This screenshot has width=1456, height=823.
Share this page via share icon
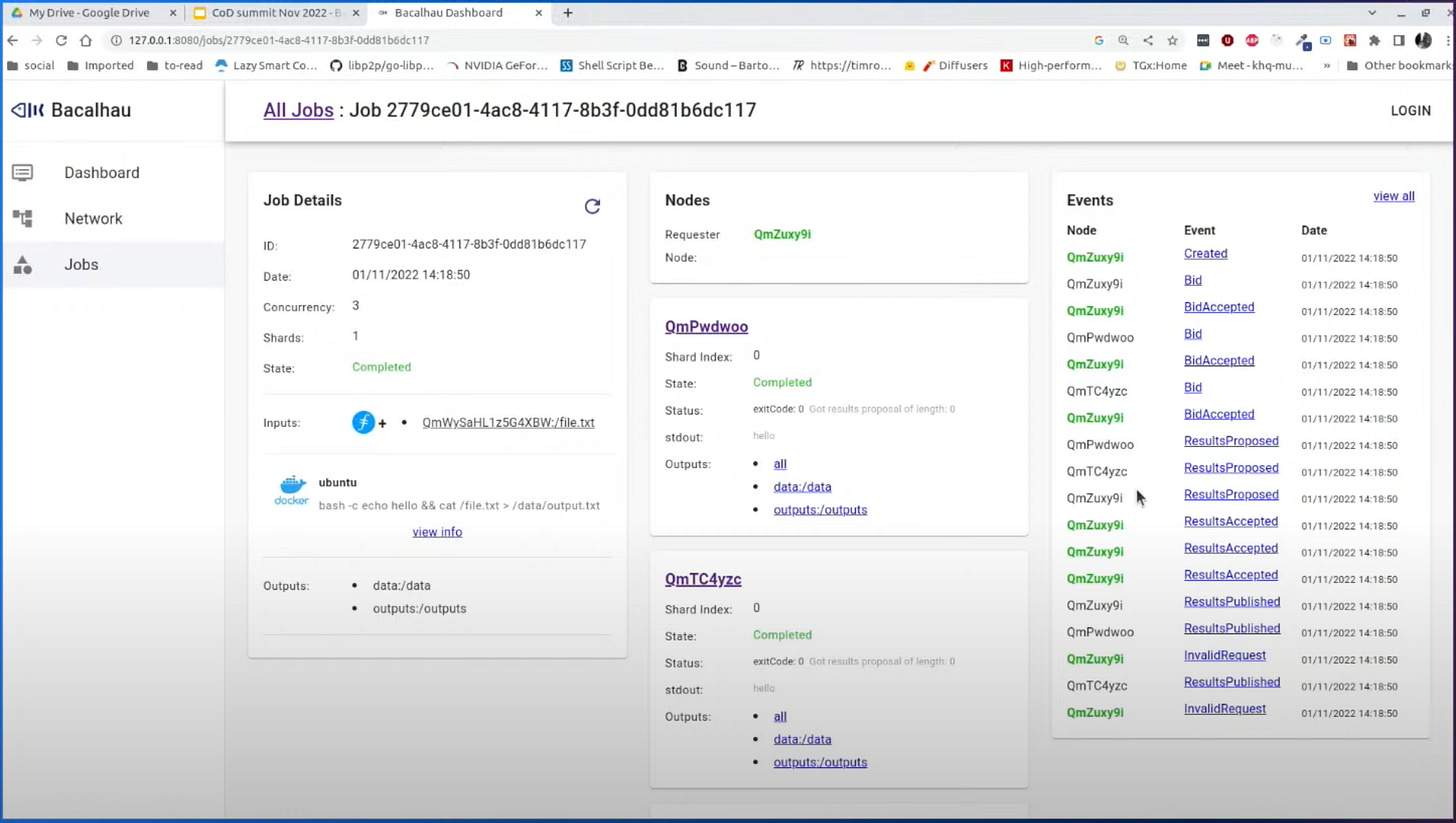[x=1148, y=40]
